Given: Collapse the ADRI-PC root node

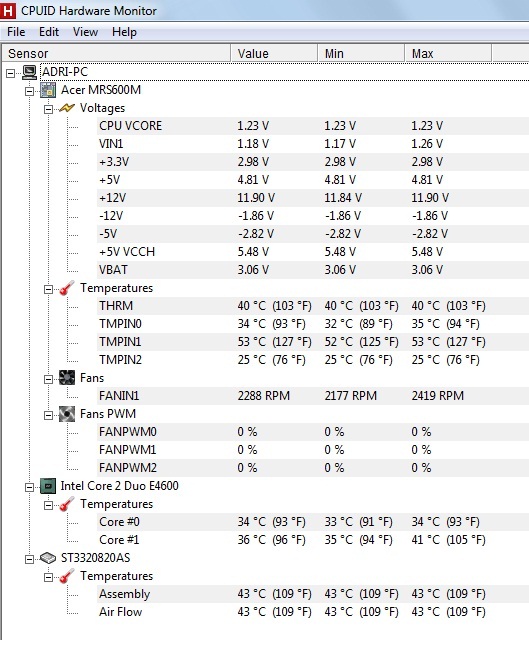Looking at the screenshot, I should (10, 73).
